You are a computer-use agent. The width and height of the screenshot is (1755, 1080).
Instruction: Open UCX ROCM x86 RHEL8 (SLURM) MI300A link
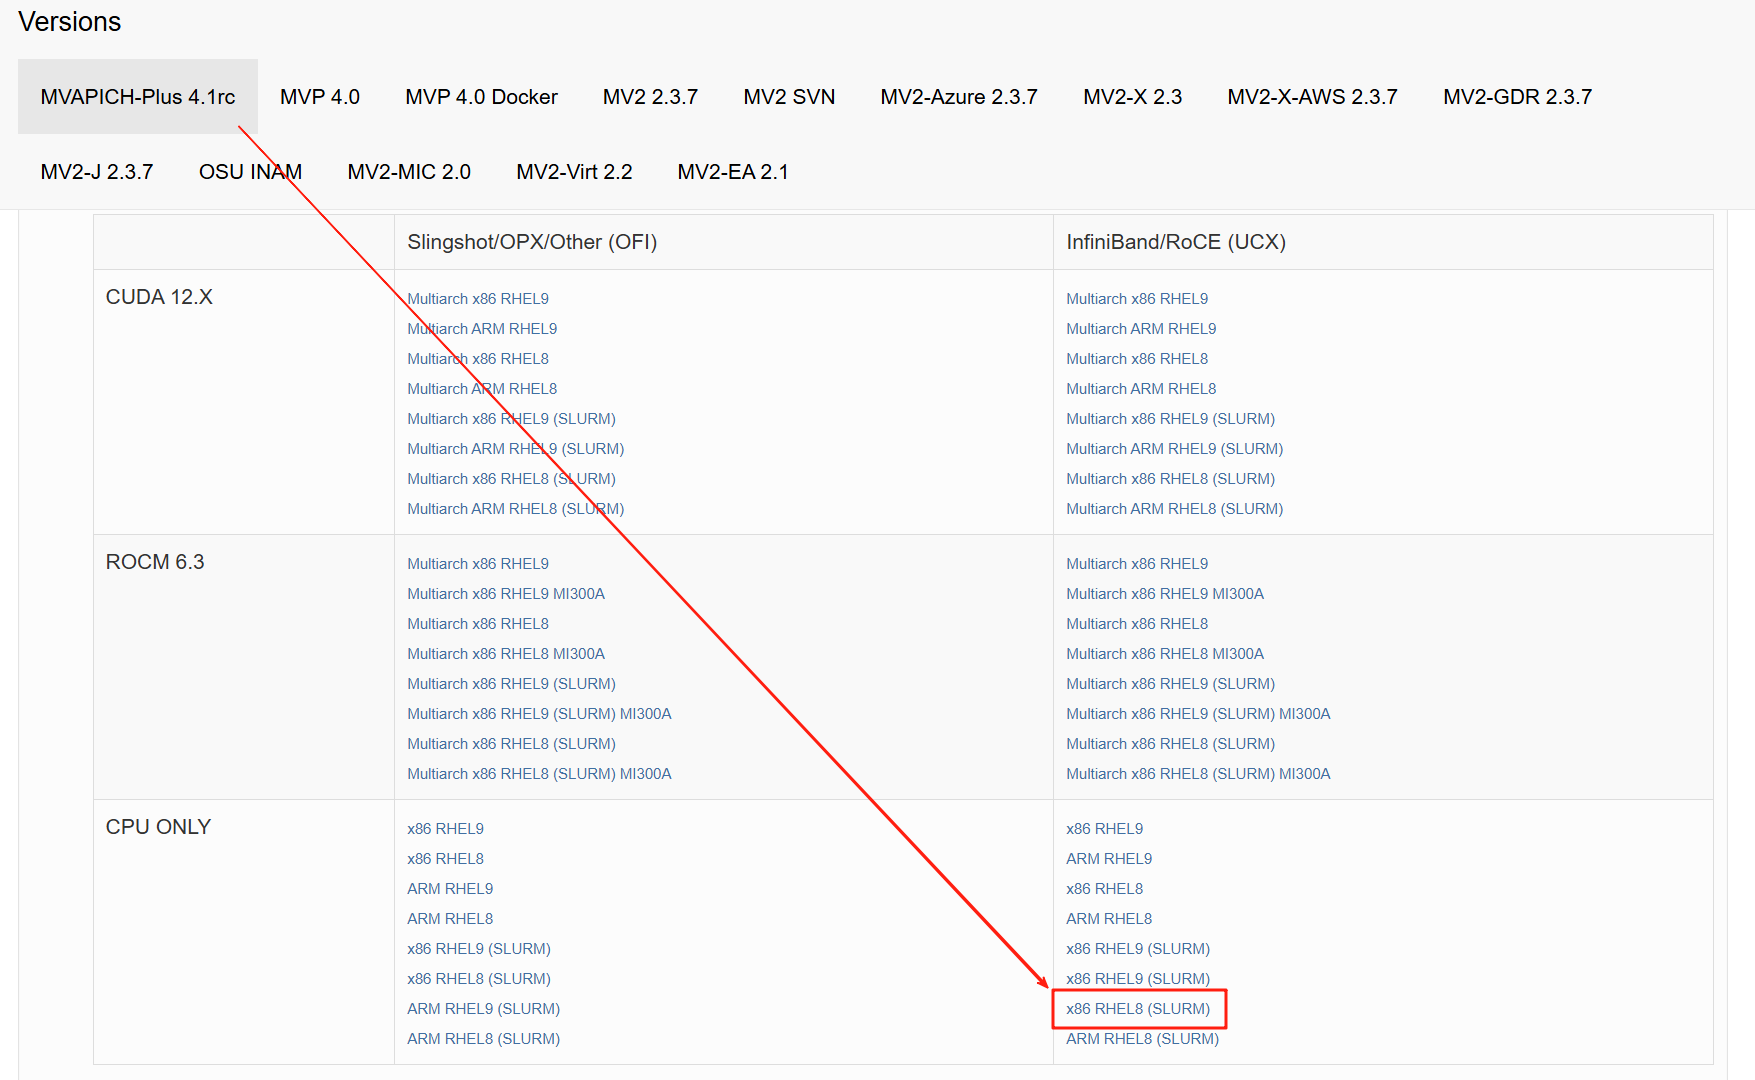pyautogui.click(x=1198, y=774)
